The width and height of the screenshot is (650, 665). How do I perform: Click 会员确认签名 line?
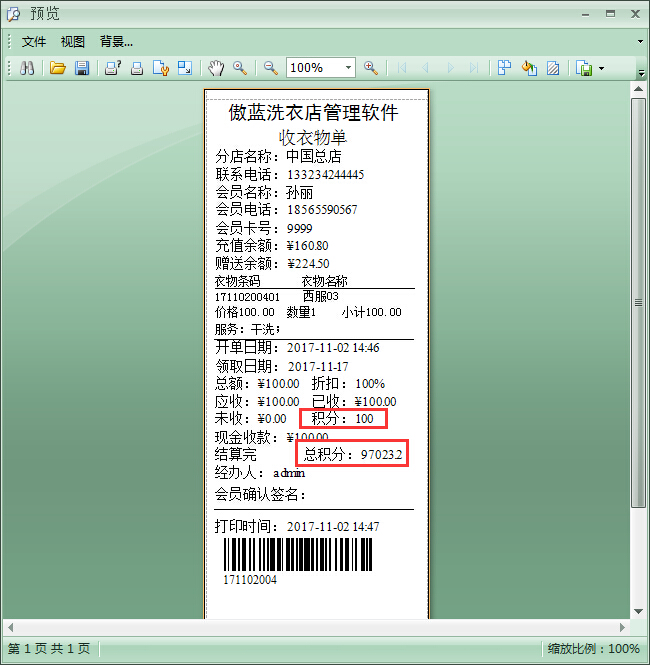click(x=260, y=494)
